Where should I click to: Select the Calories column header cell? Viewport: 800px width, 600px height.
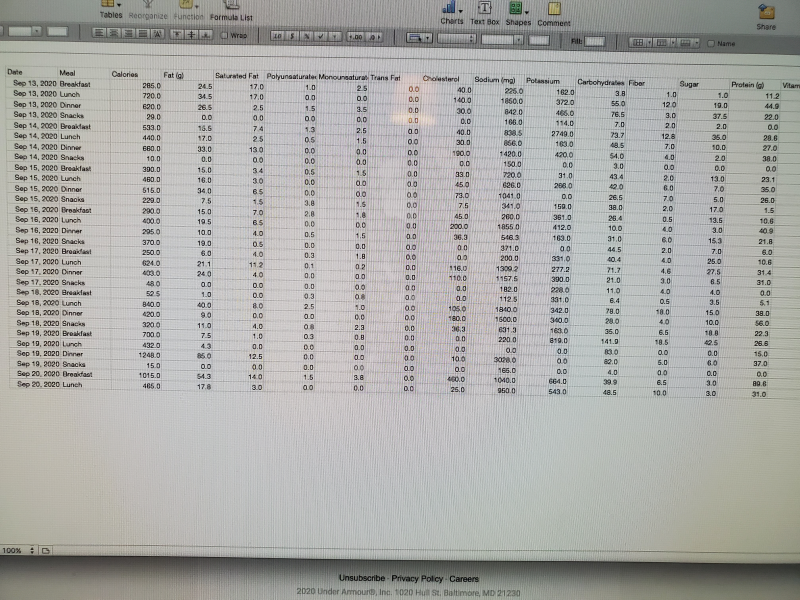point(125,75)
